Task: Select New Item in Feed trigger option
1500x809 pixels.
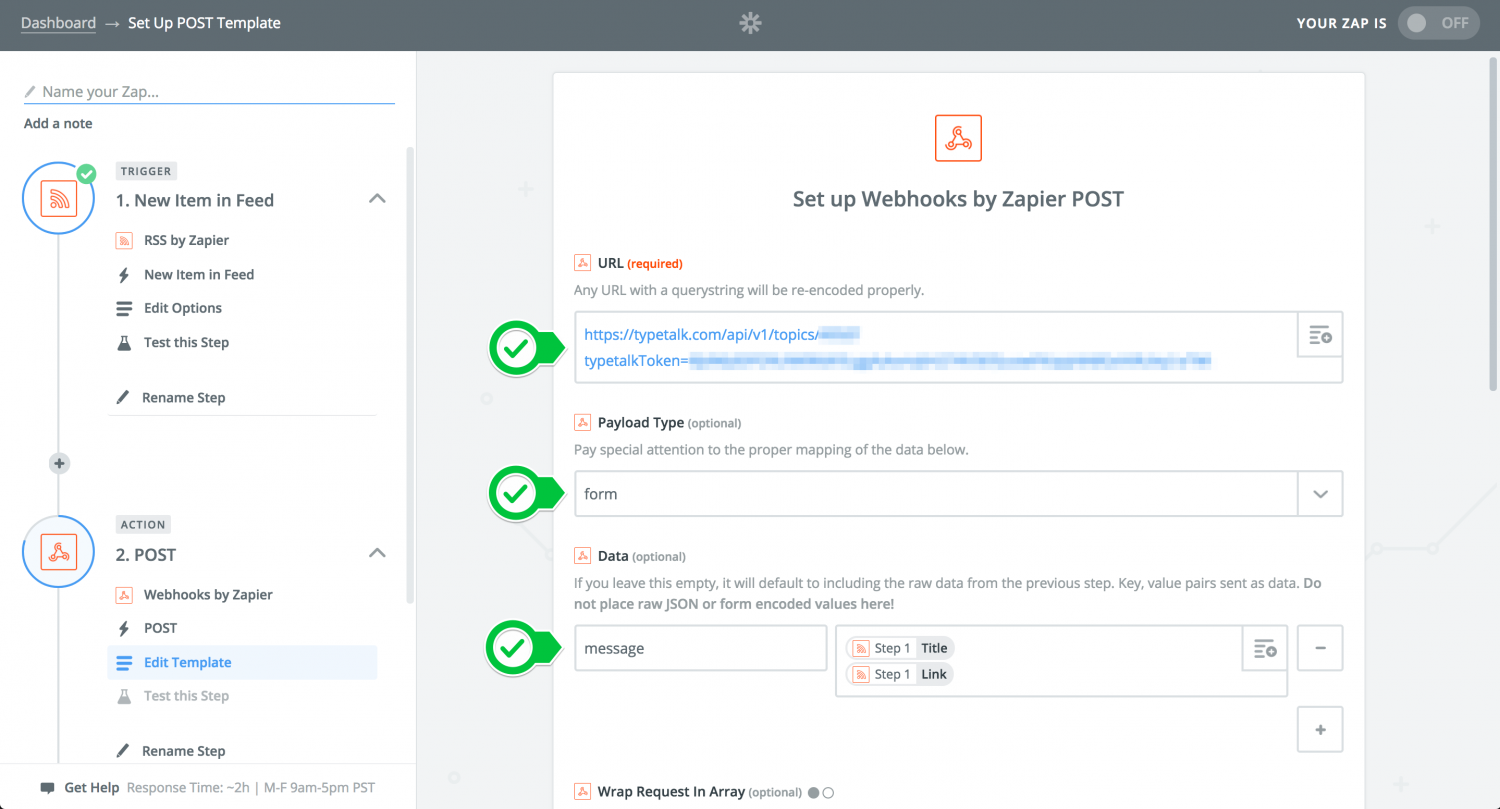Action: [x=199, y=274]
